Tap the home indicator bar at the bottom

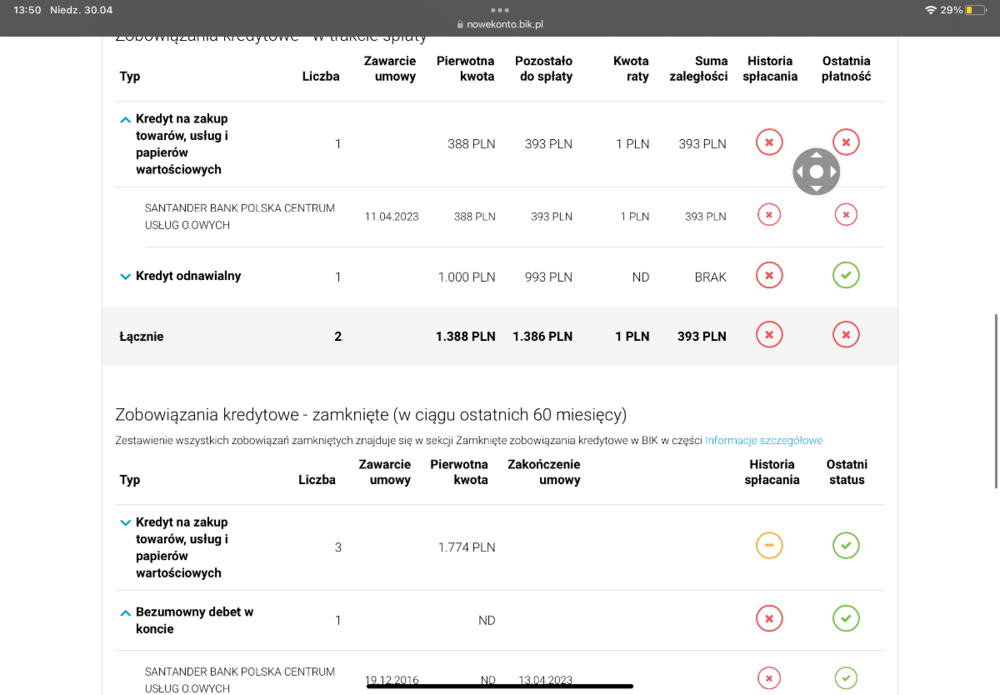(x=500, y=686)
